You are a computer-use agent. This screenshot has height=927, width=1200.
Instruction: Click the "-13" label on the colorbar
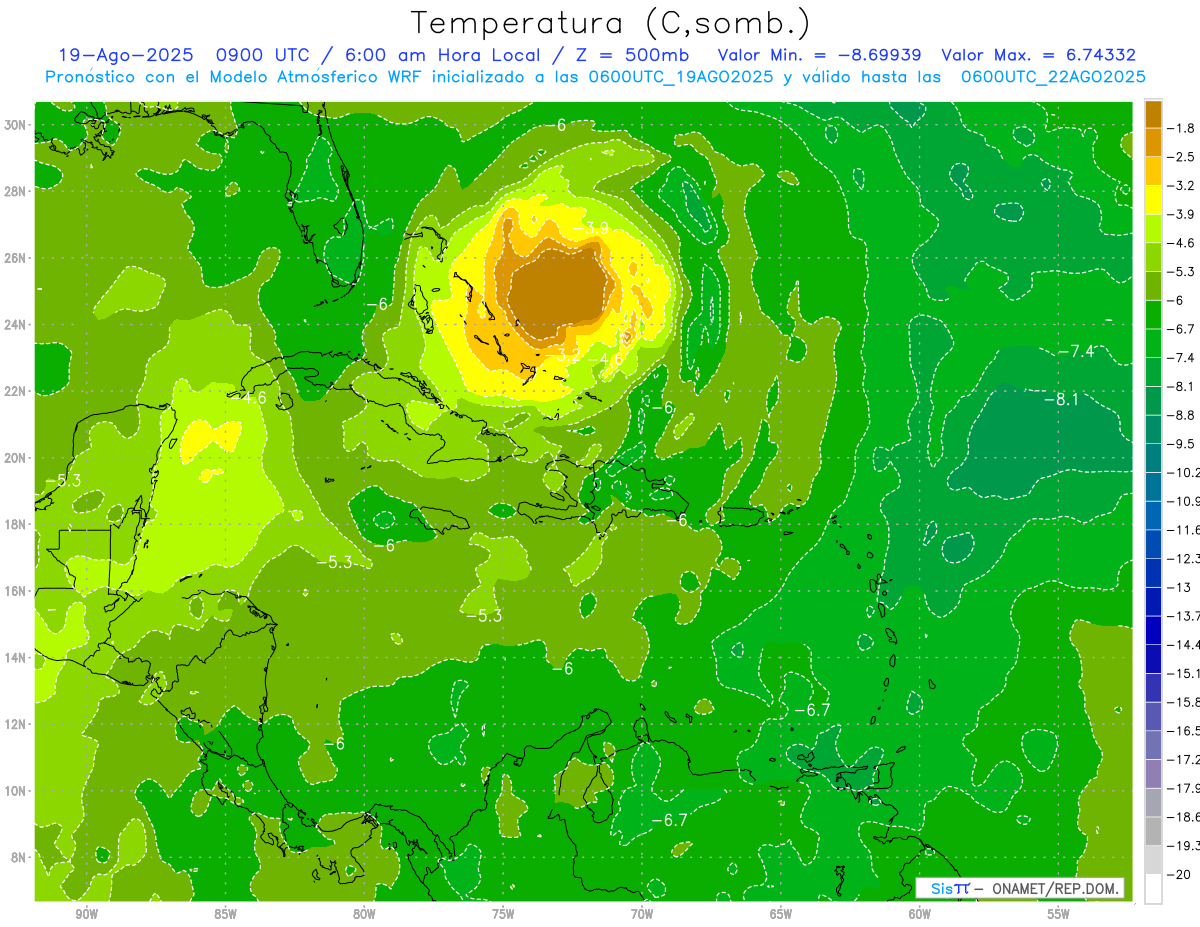pos(1180,587)
